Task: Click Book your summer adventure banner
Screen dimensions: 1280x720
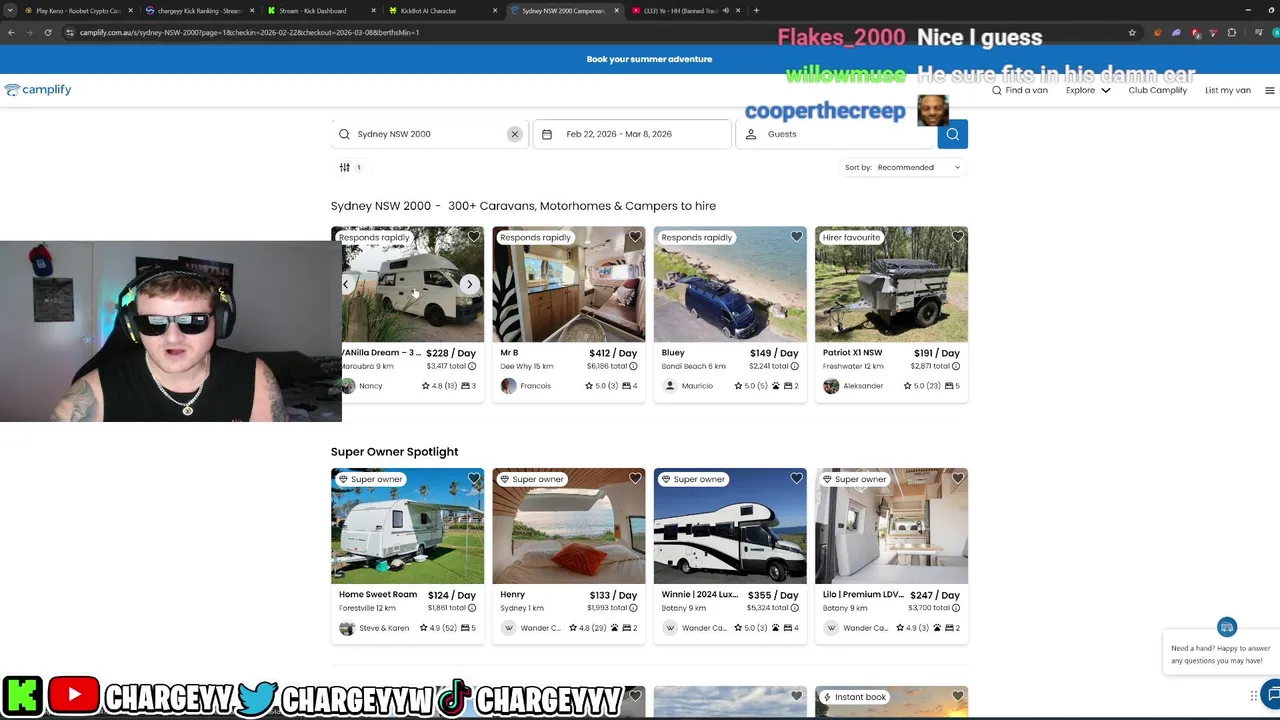Action: (649, 59)
